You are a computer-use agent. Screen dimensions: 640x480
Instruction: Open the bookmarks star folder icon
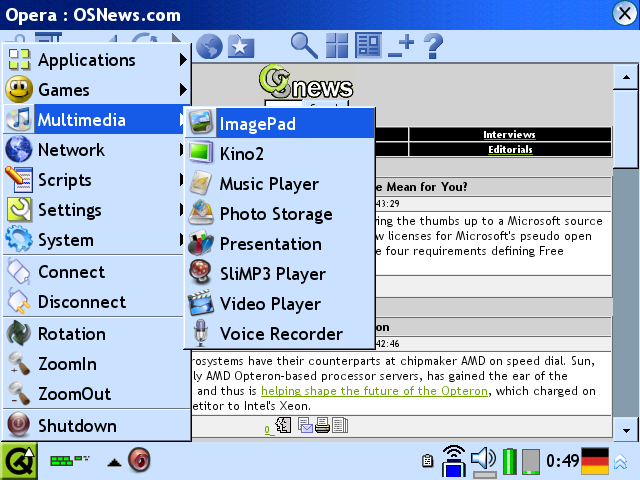[x=241, y=46]
